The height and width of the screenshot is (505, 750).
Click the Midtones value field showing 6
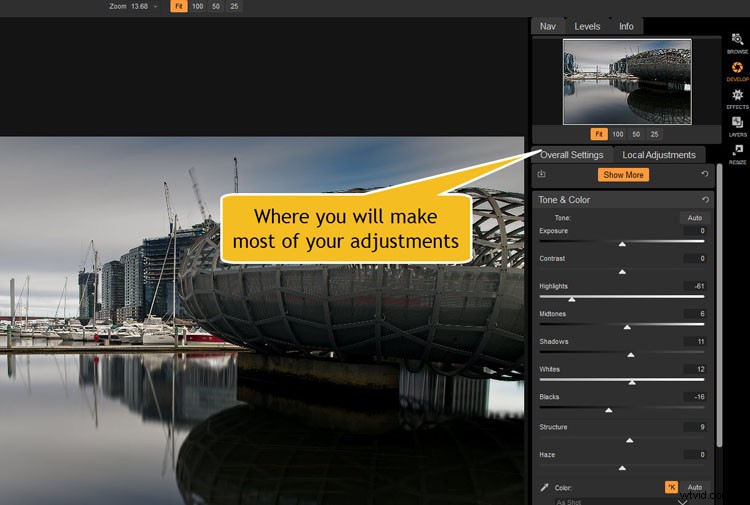click(x=695, y=314)
